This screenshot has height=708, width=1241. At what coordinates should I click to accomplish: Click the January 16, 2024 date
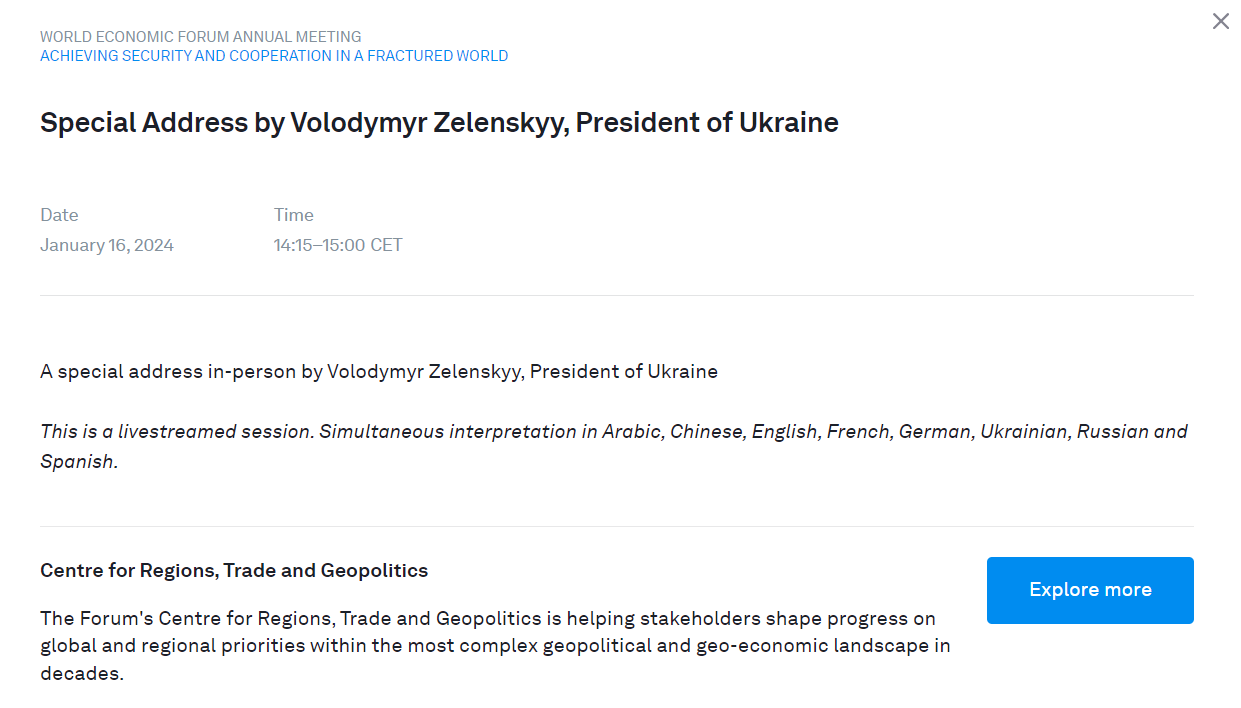point(107,244)
